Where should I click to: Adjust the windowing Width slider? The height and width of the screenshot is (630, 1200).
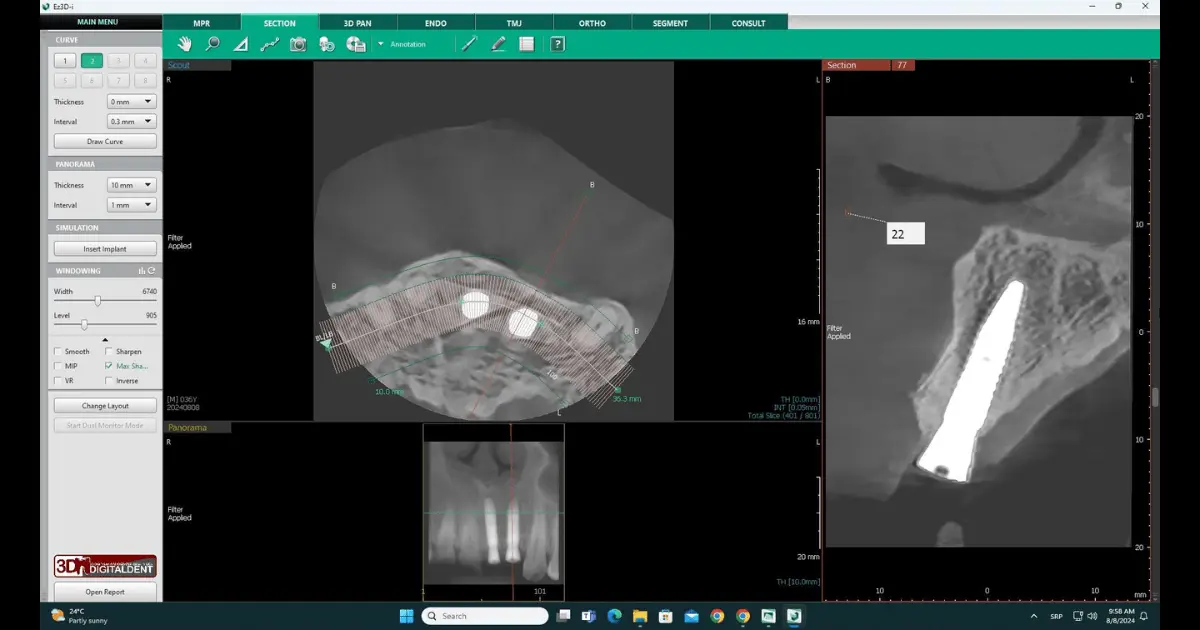pos(97,301)
